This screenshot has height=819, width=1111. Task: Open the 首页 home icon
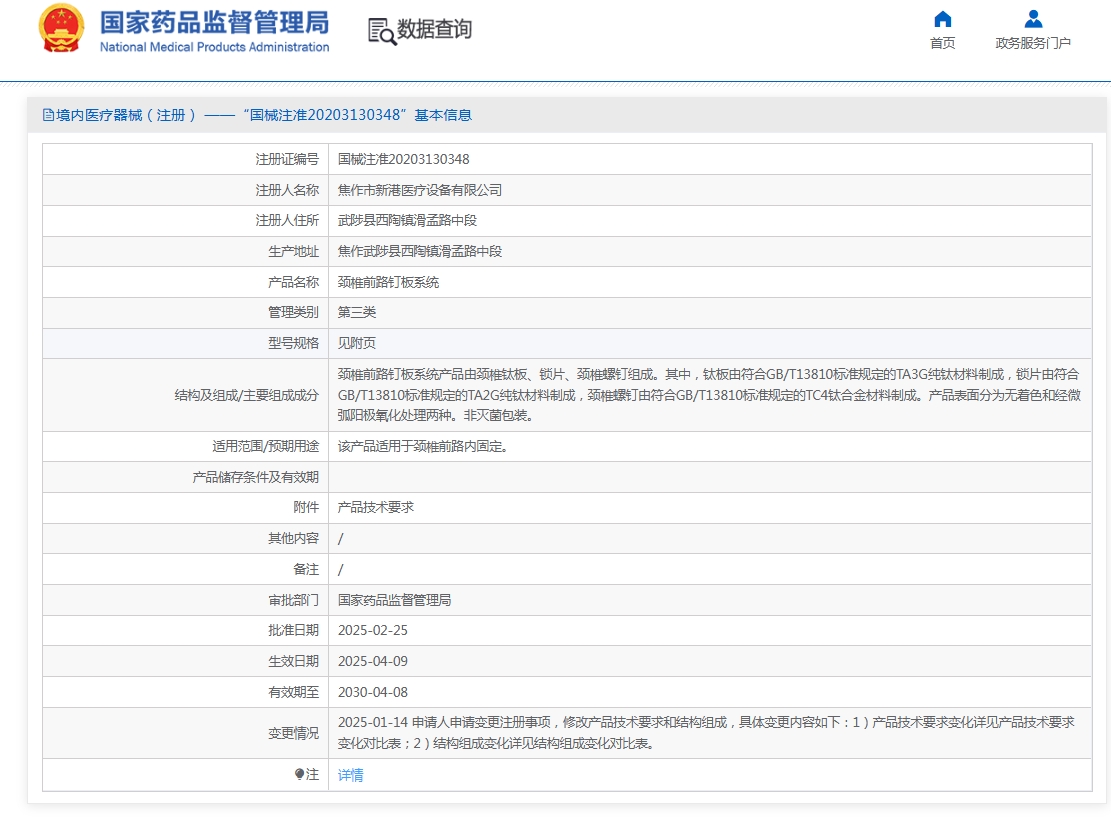pos(942,18)
